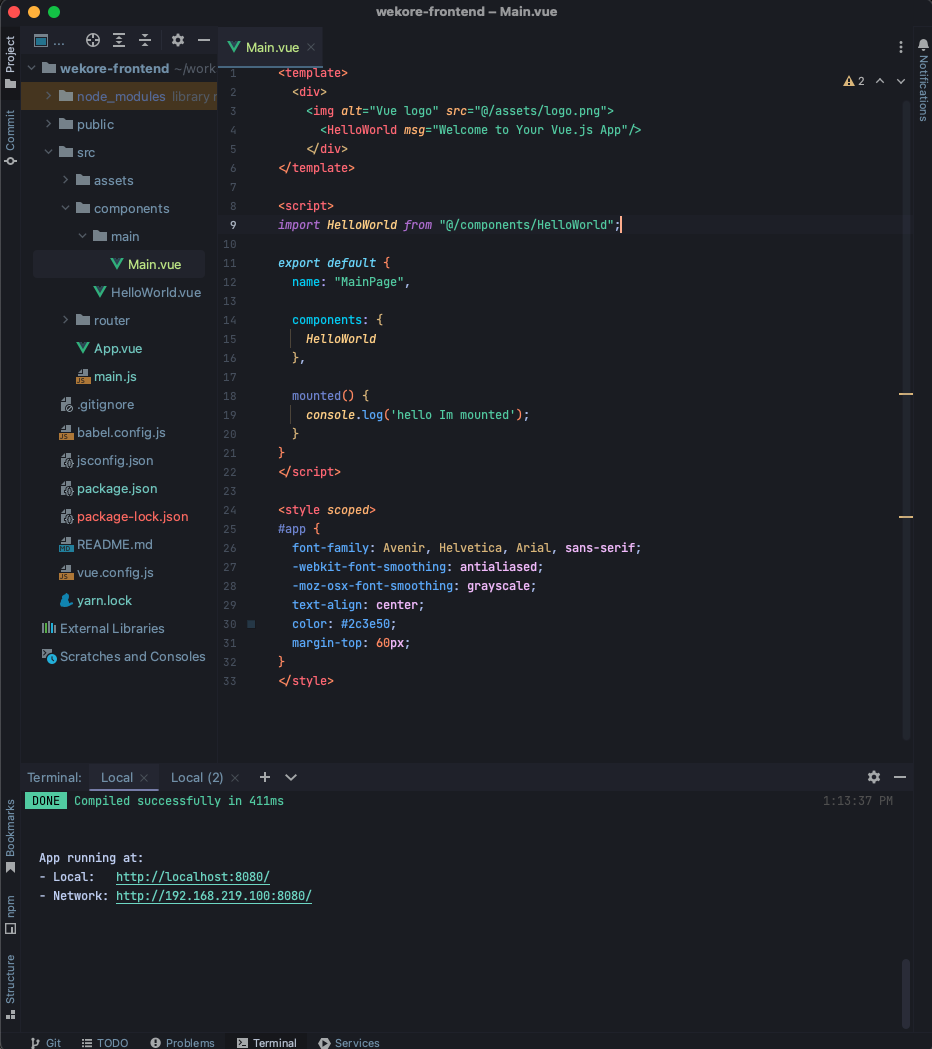932x1049 pixels.
Task: Collapse the wekore-frontend root folder
Action: 31,68
